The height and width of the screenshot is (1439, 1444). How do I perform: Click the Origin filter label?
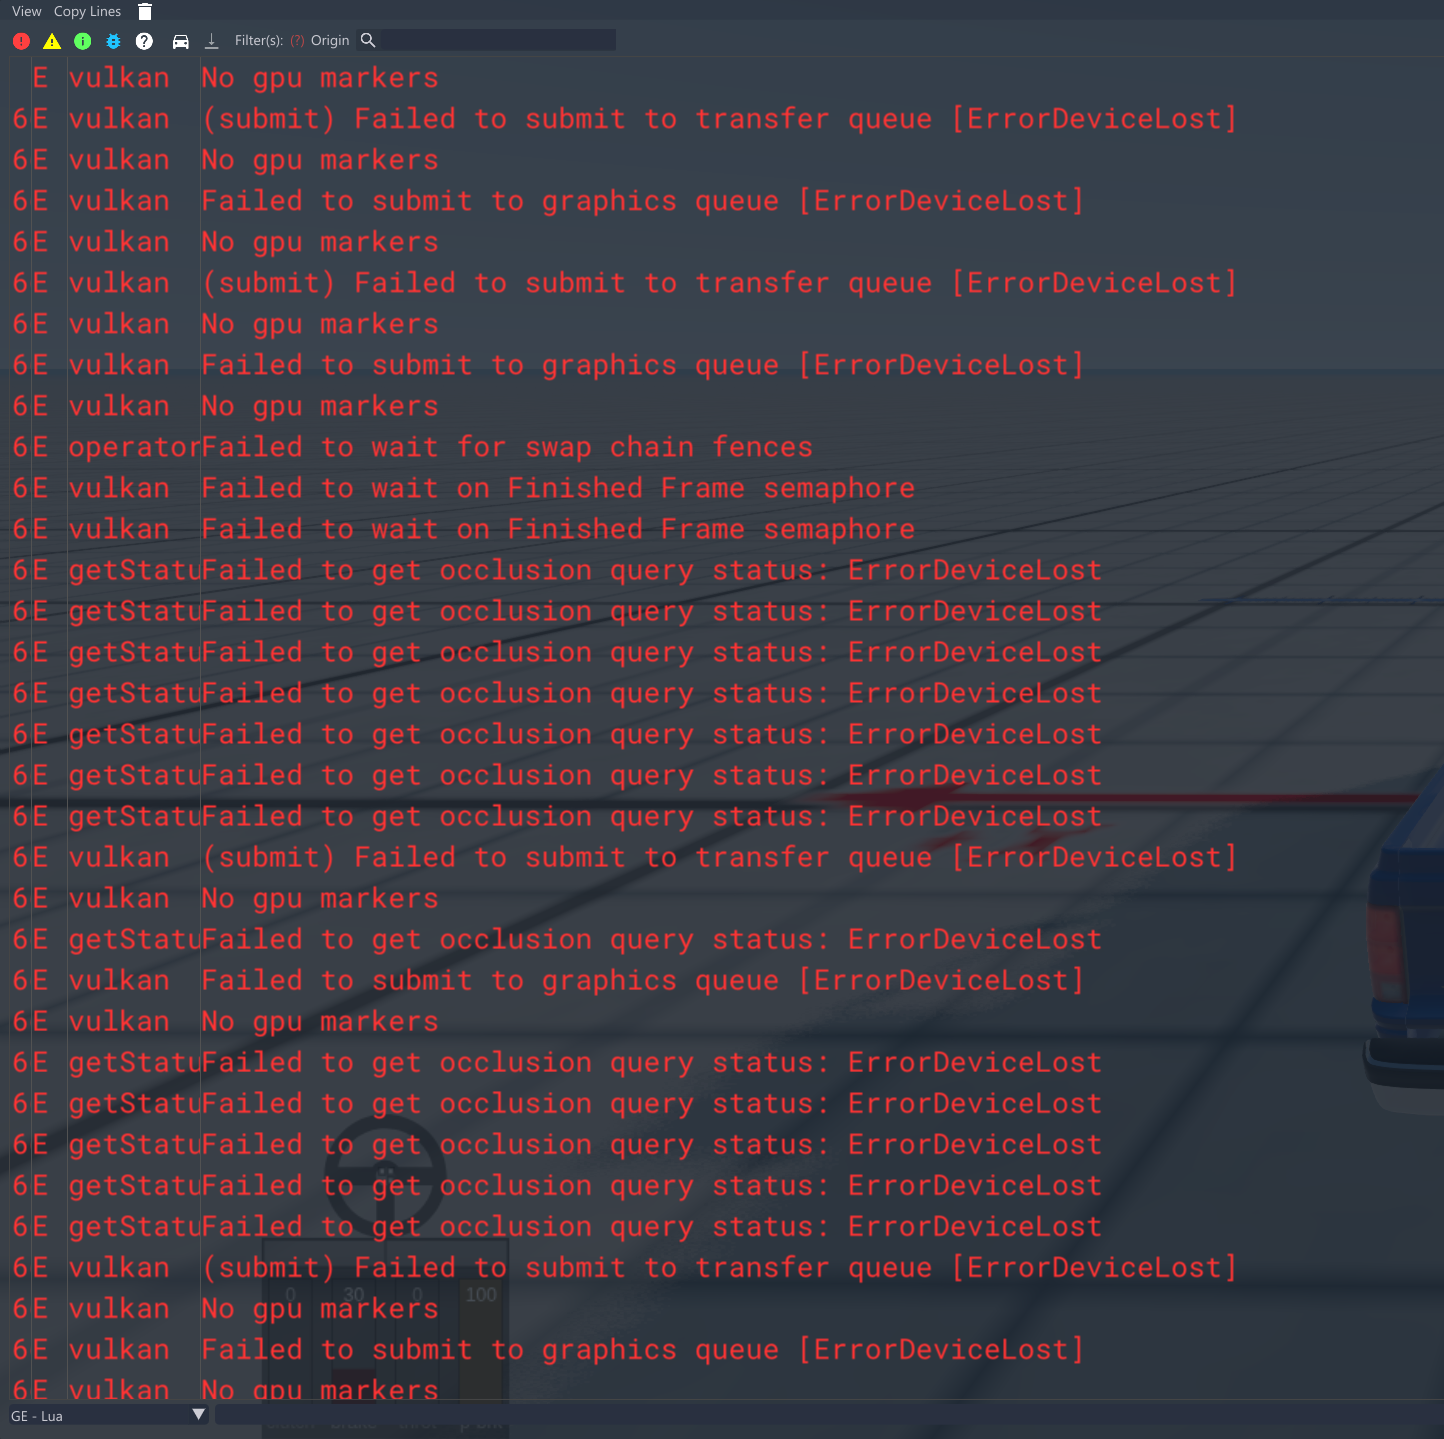[330, 41]
